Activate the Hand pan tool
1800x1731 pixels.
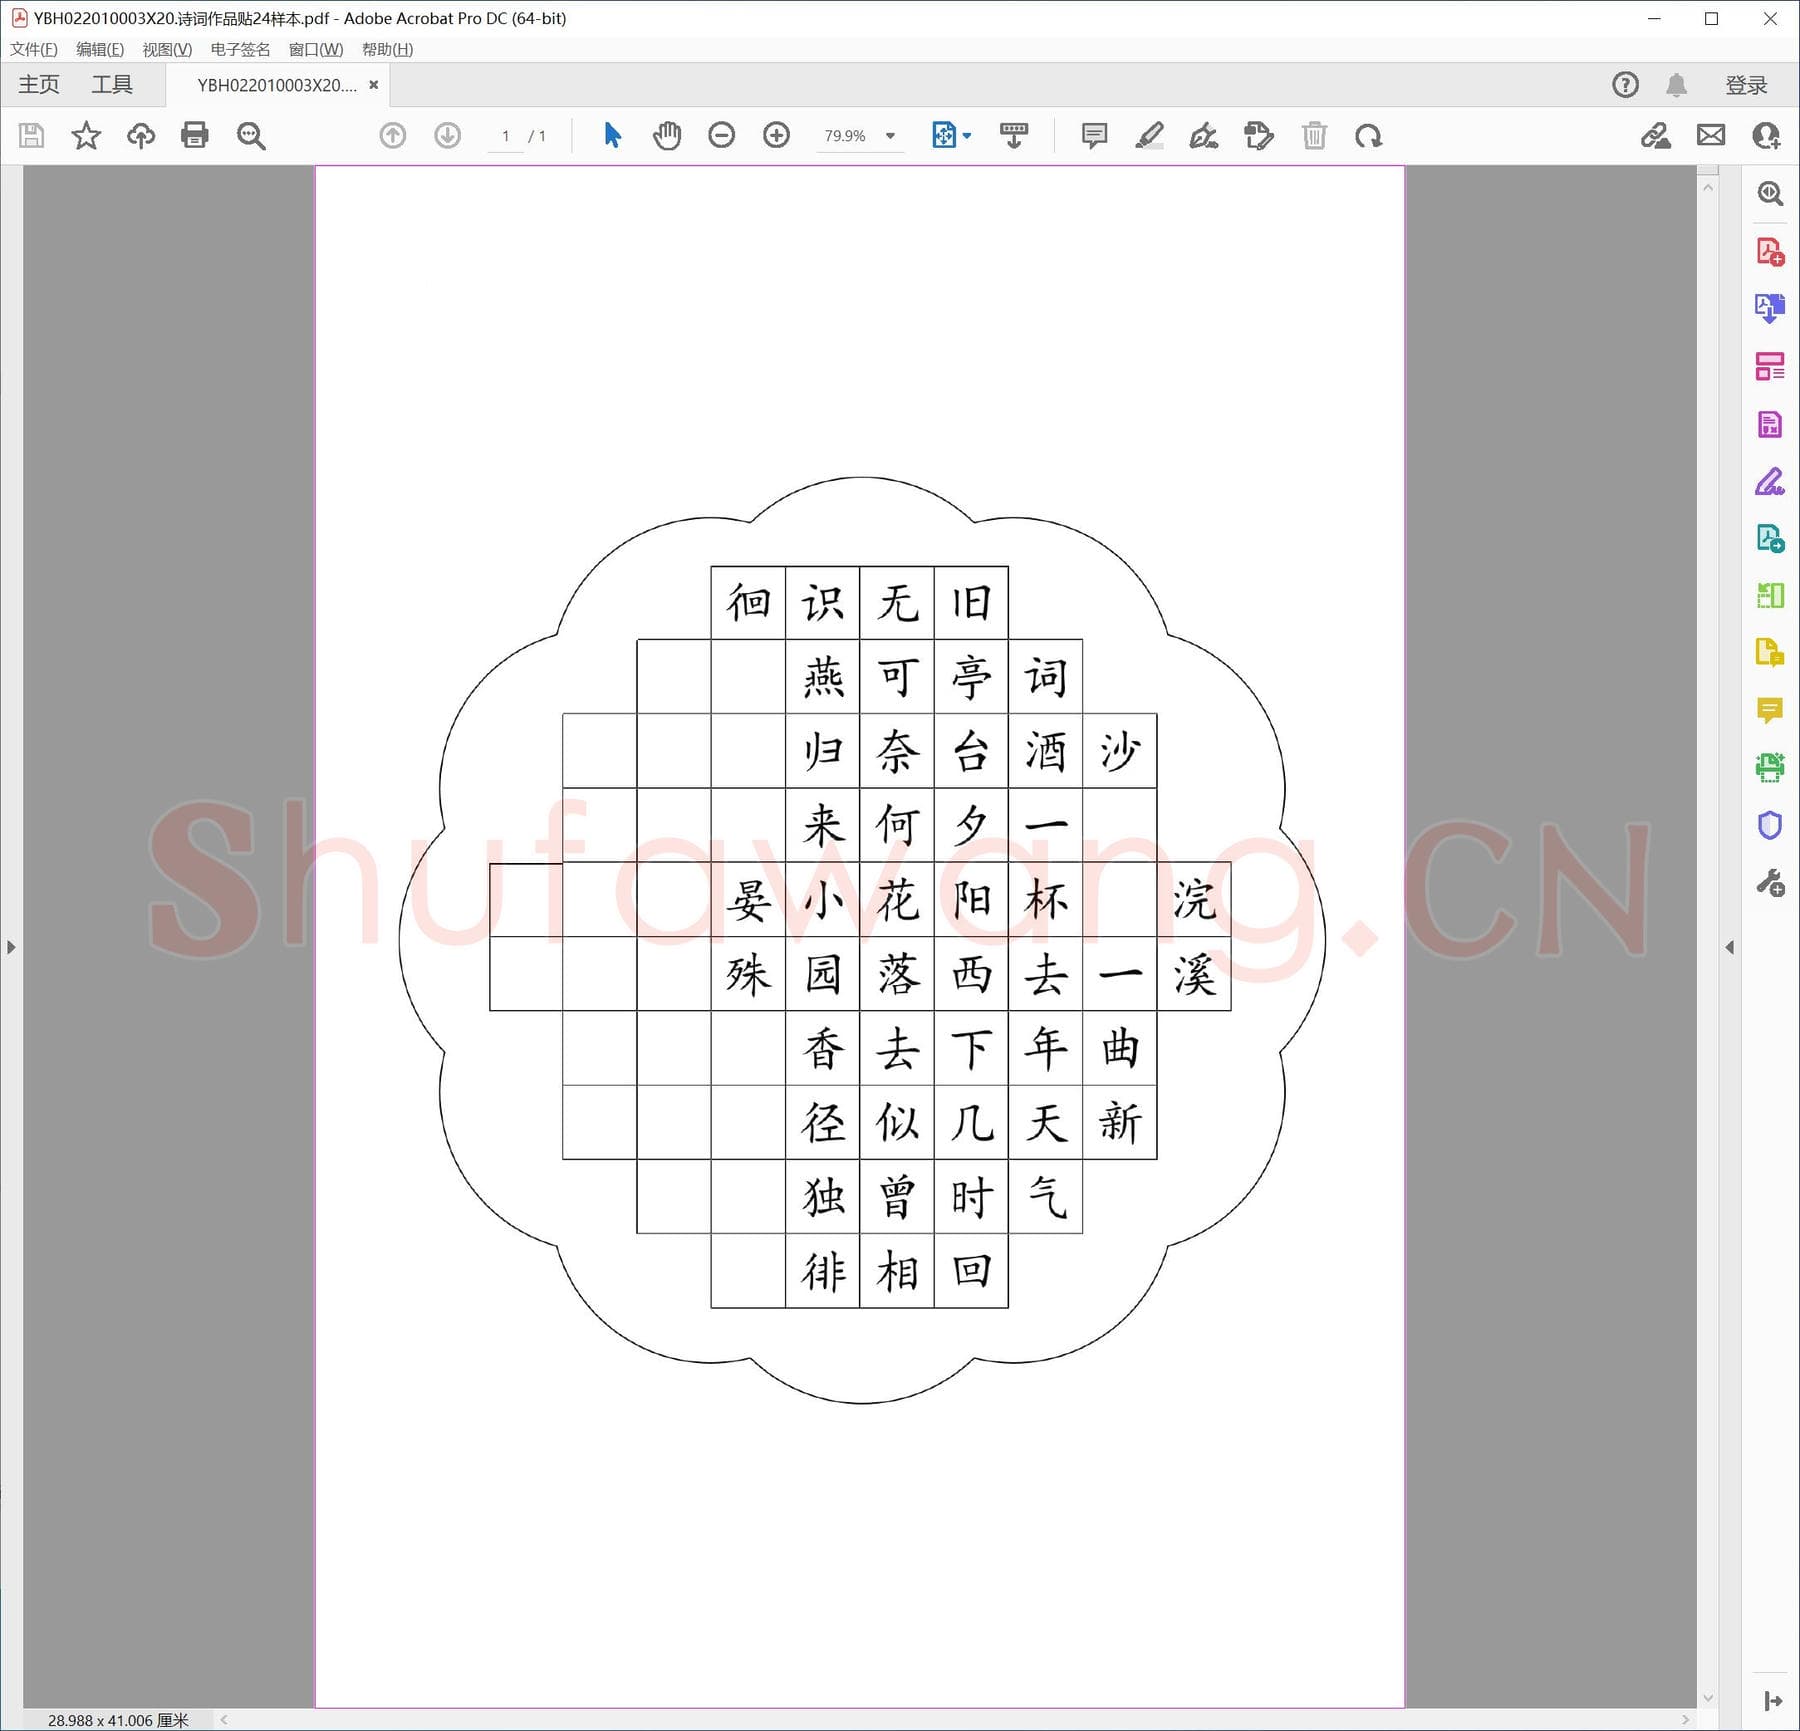point(667,135)
